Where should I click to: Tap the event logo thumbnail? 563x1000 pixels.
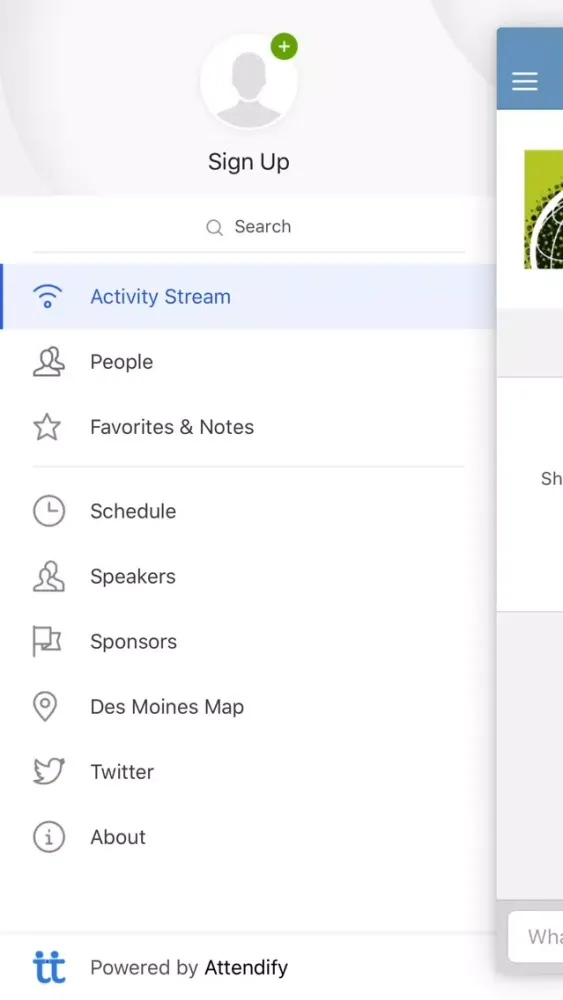click(x=543, y=210)
